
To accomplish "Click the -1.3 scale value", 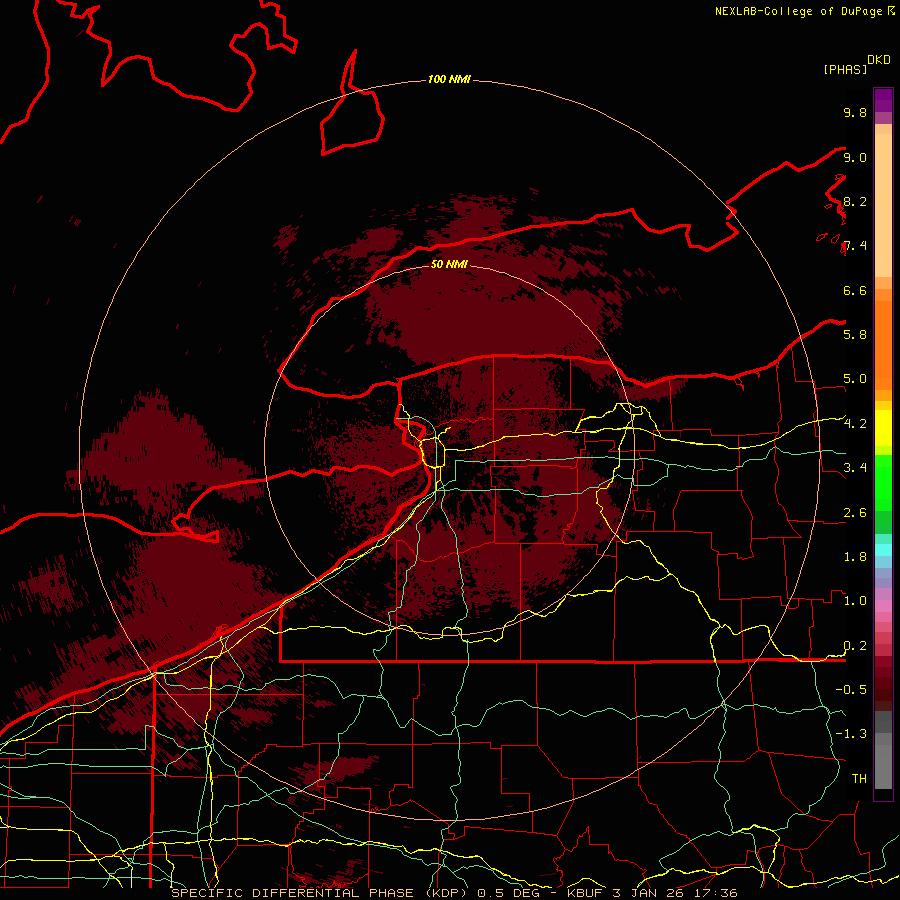I will tap(851, 734).
